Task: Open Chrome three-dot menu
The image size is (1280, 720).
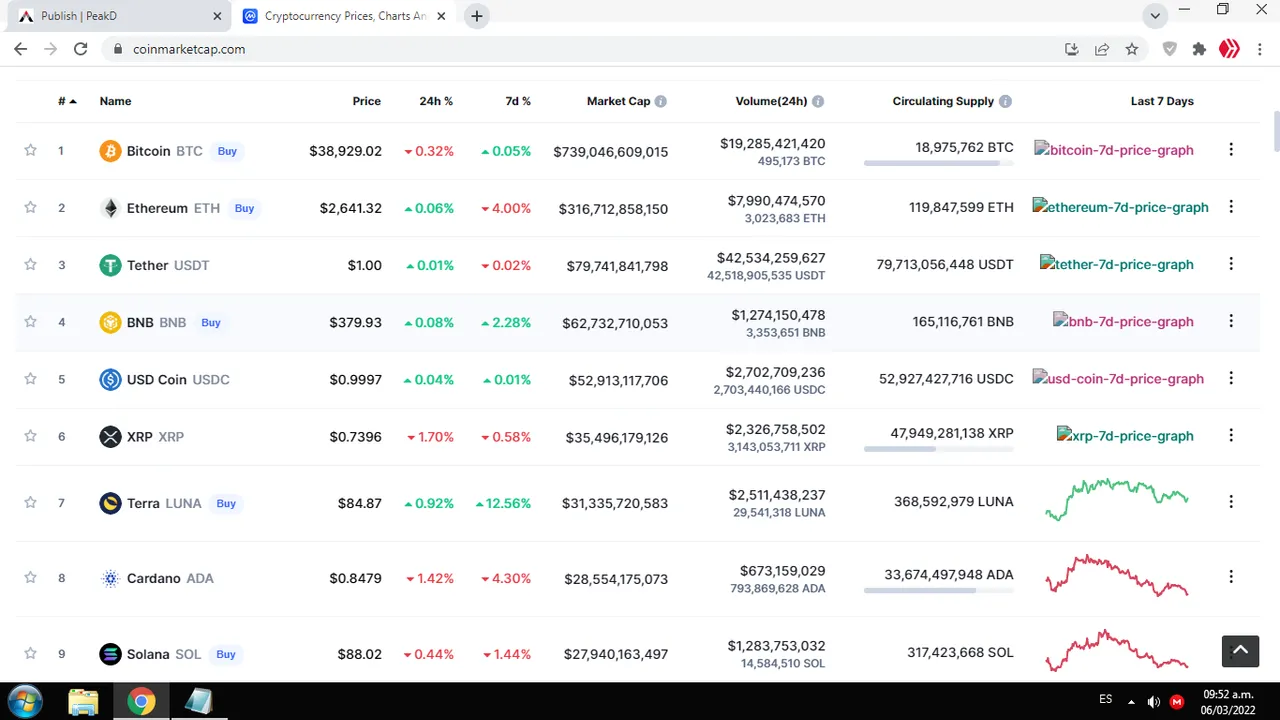Action: (1258, 49)
